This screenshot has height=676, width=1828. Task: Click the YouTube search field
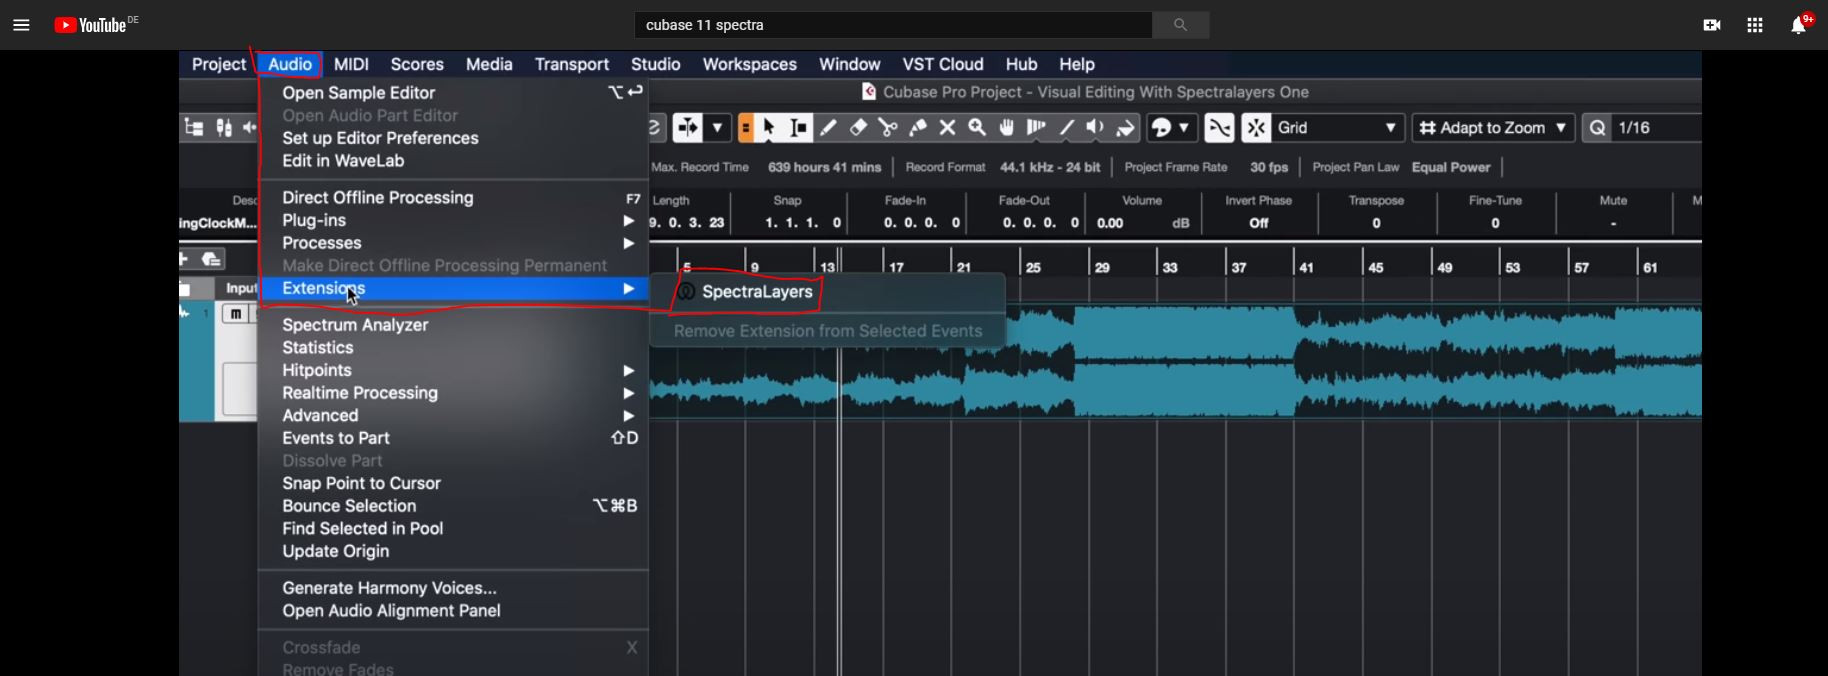893,25
